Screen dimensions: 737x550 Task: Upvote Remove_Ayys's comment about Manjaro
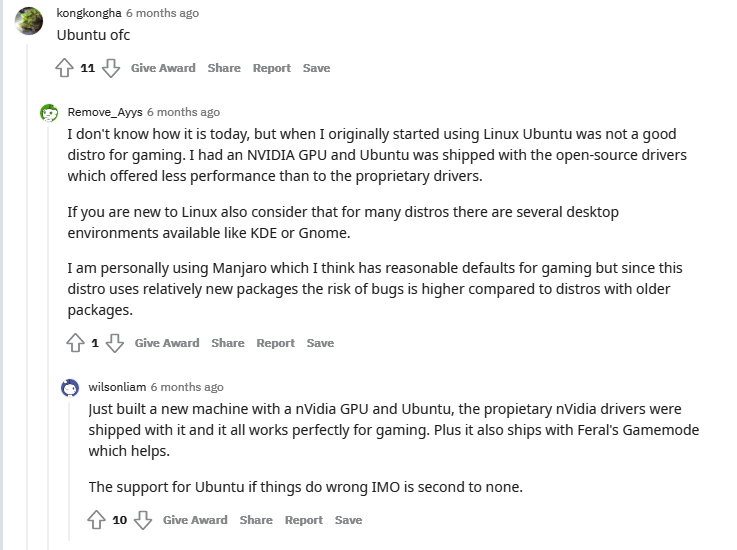[x=75, y=344]
